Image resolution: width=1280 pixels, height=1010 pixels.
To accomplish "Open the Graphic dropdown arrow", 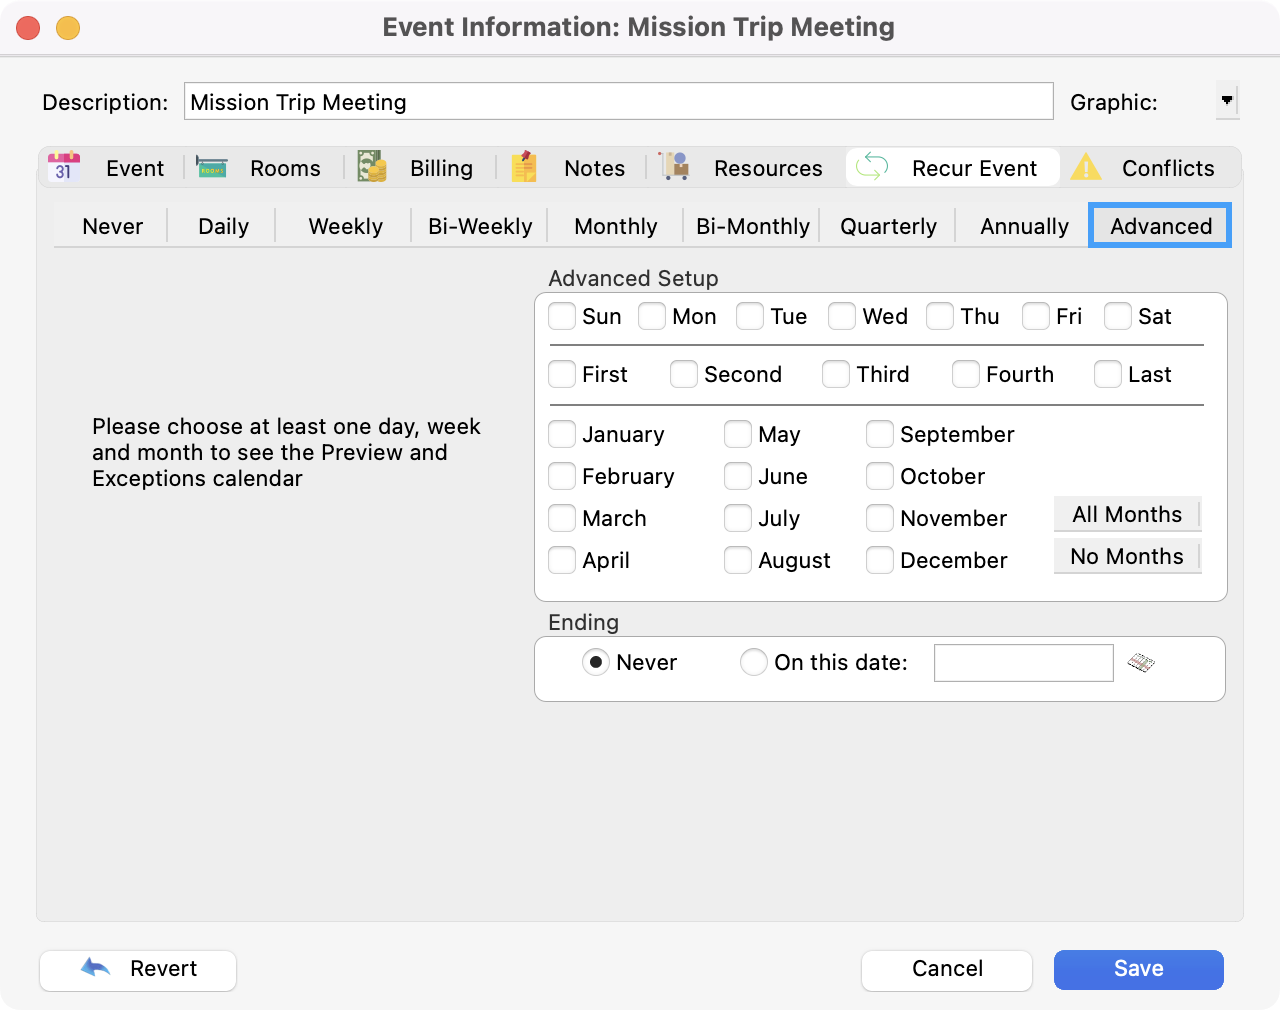I will click(1227, 100).
